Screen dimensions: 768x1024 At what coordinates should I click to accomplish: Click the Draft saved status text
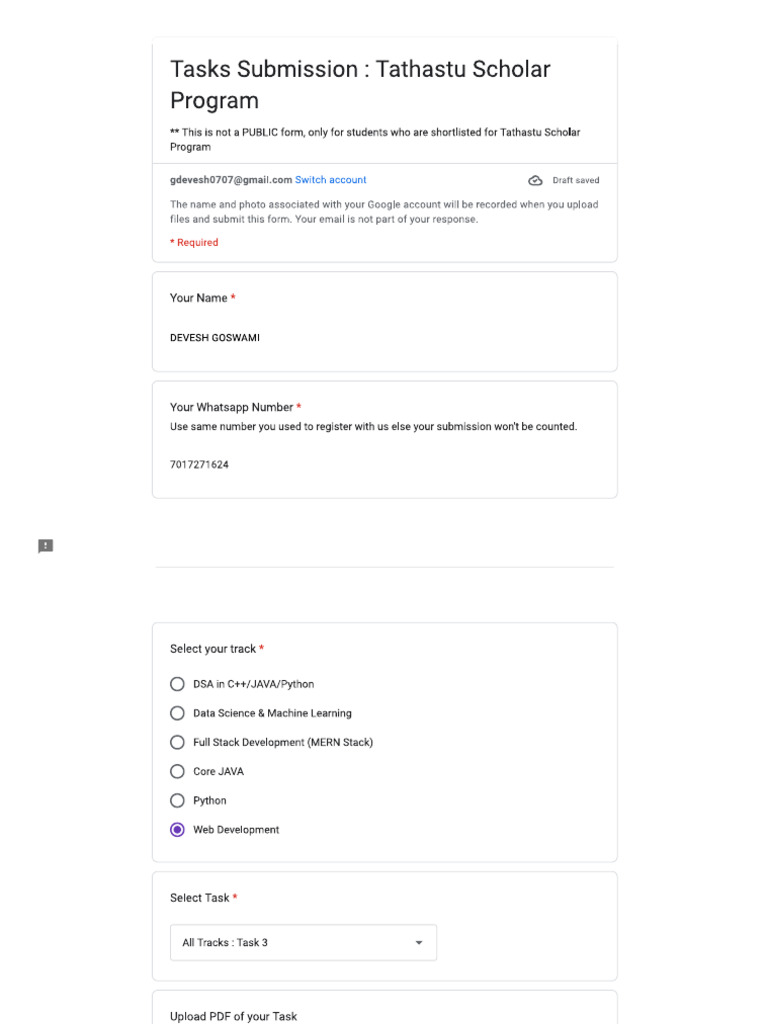click(576, 181)
